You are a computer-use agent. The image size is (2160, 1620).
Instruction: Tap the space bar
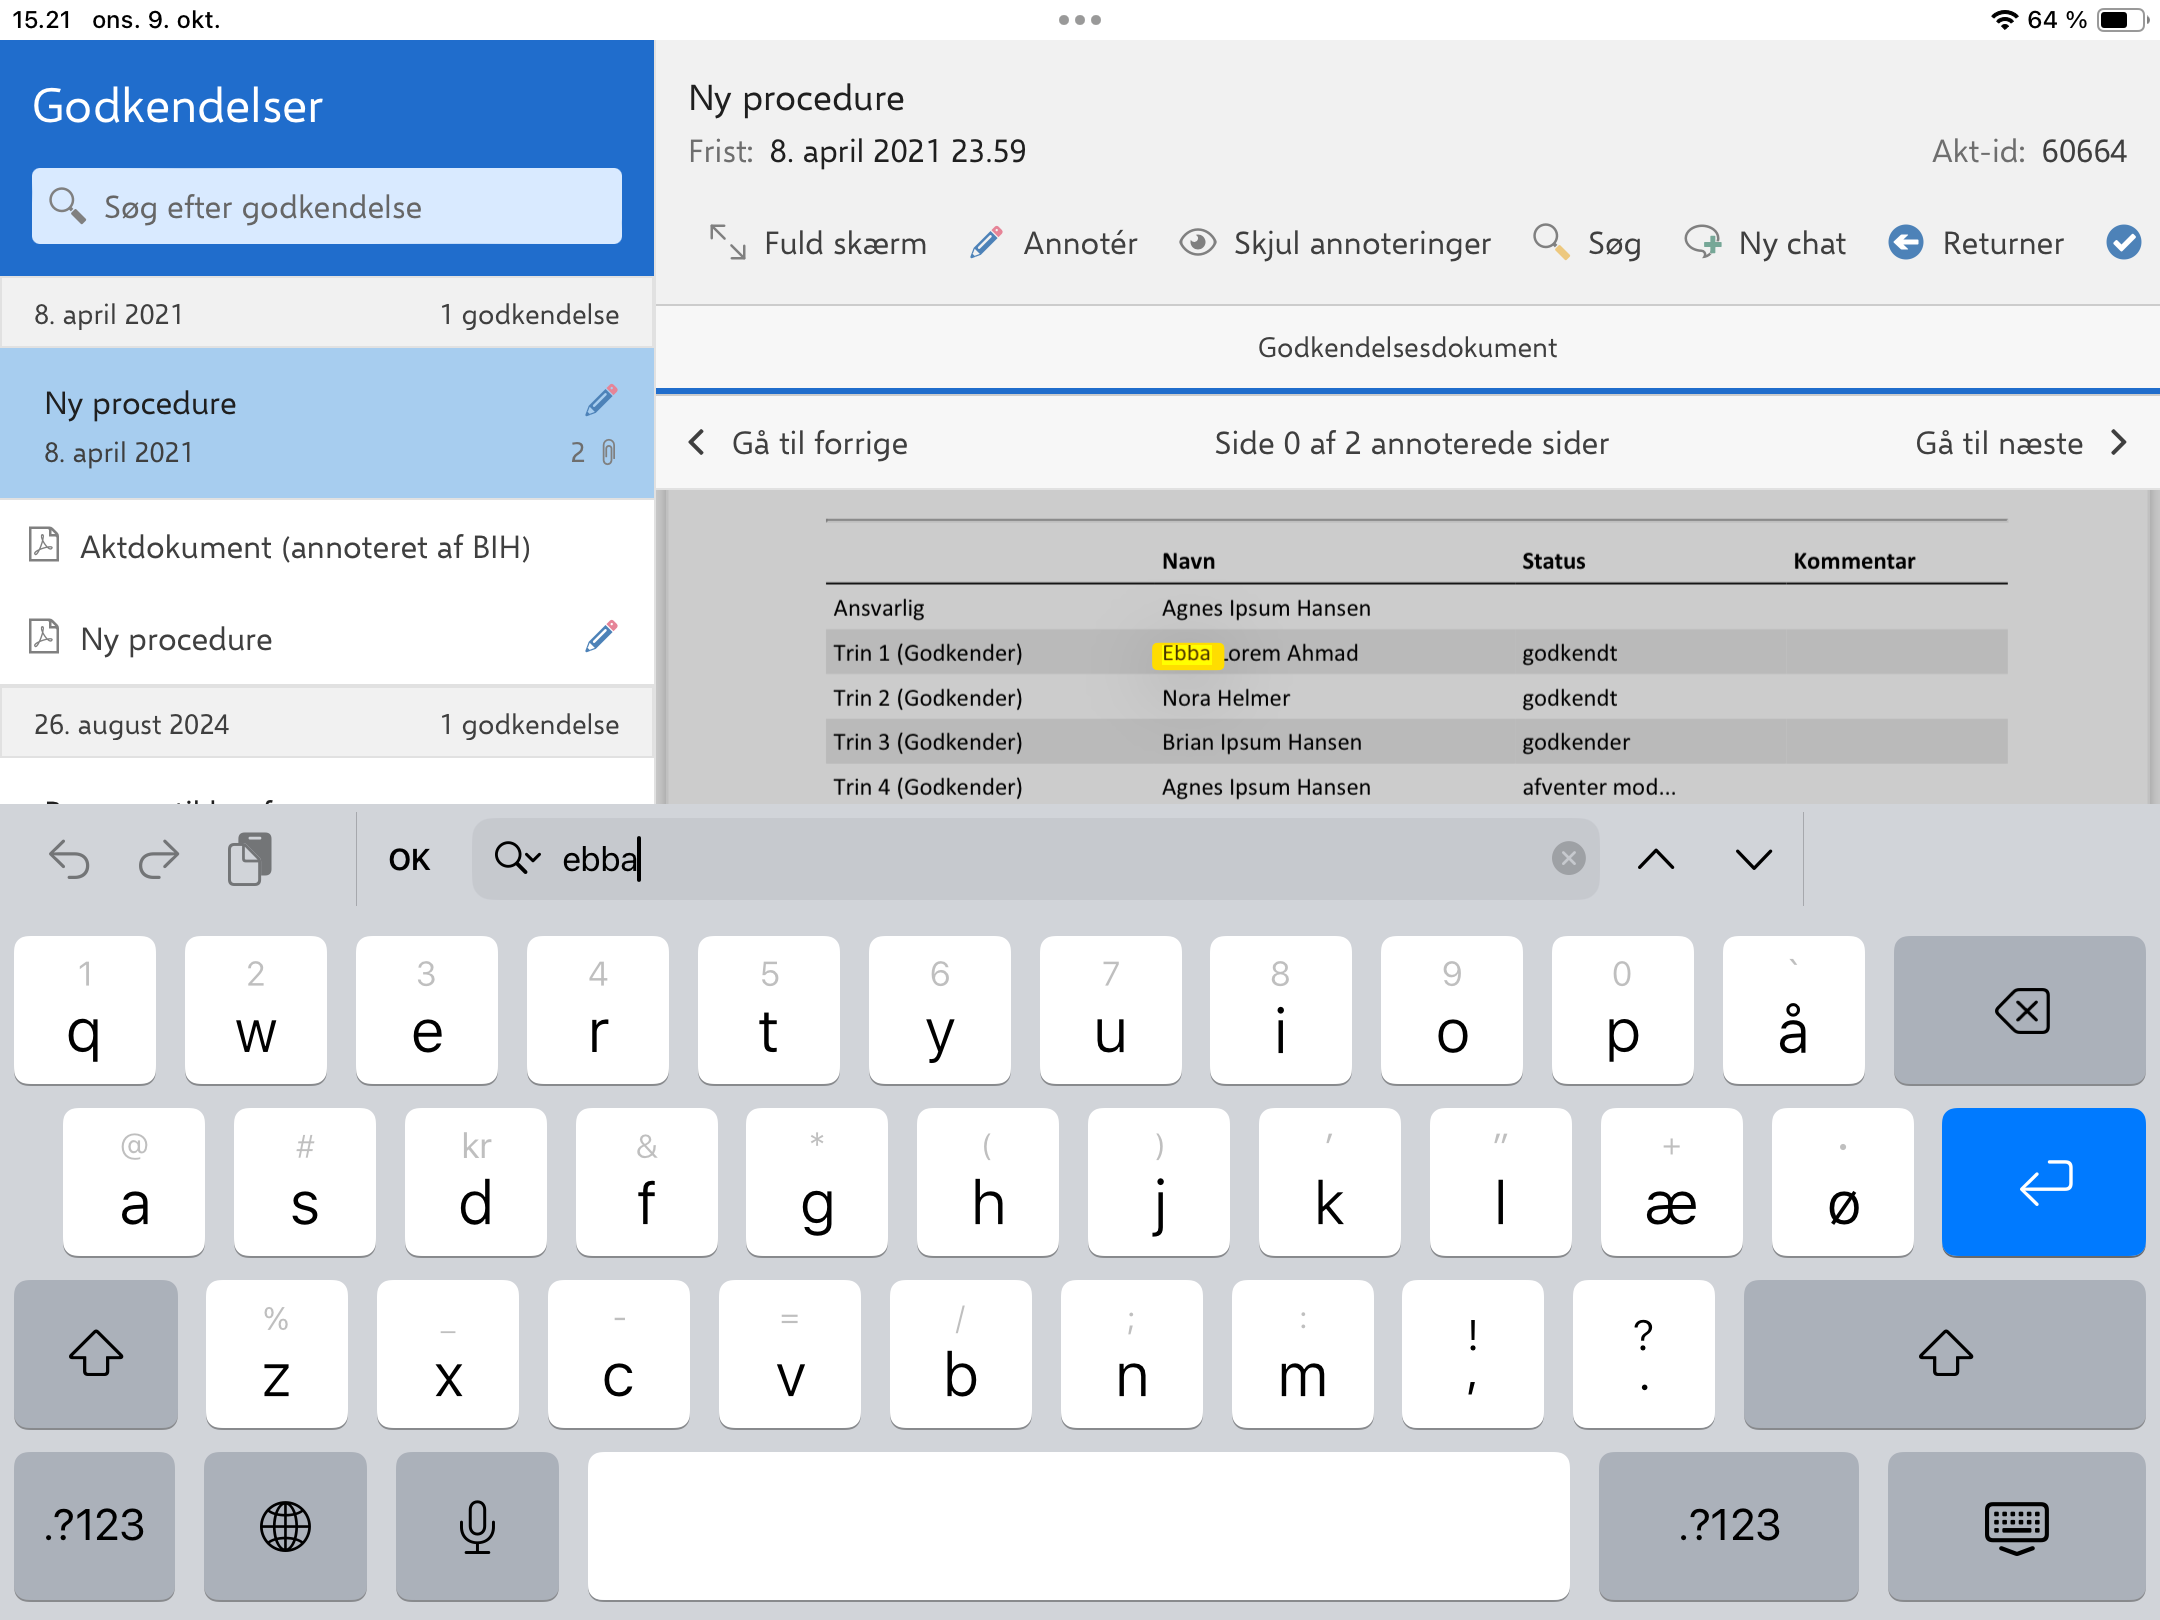(1079, 1526)
